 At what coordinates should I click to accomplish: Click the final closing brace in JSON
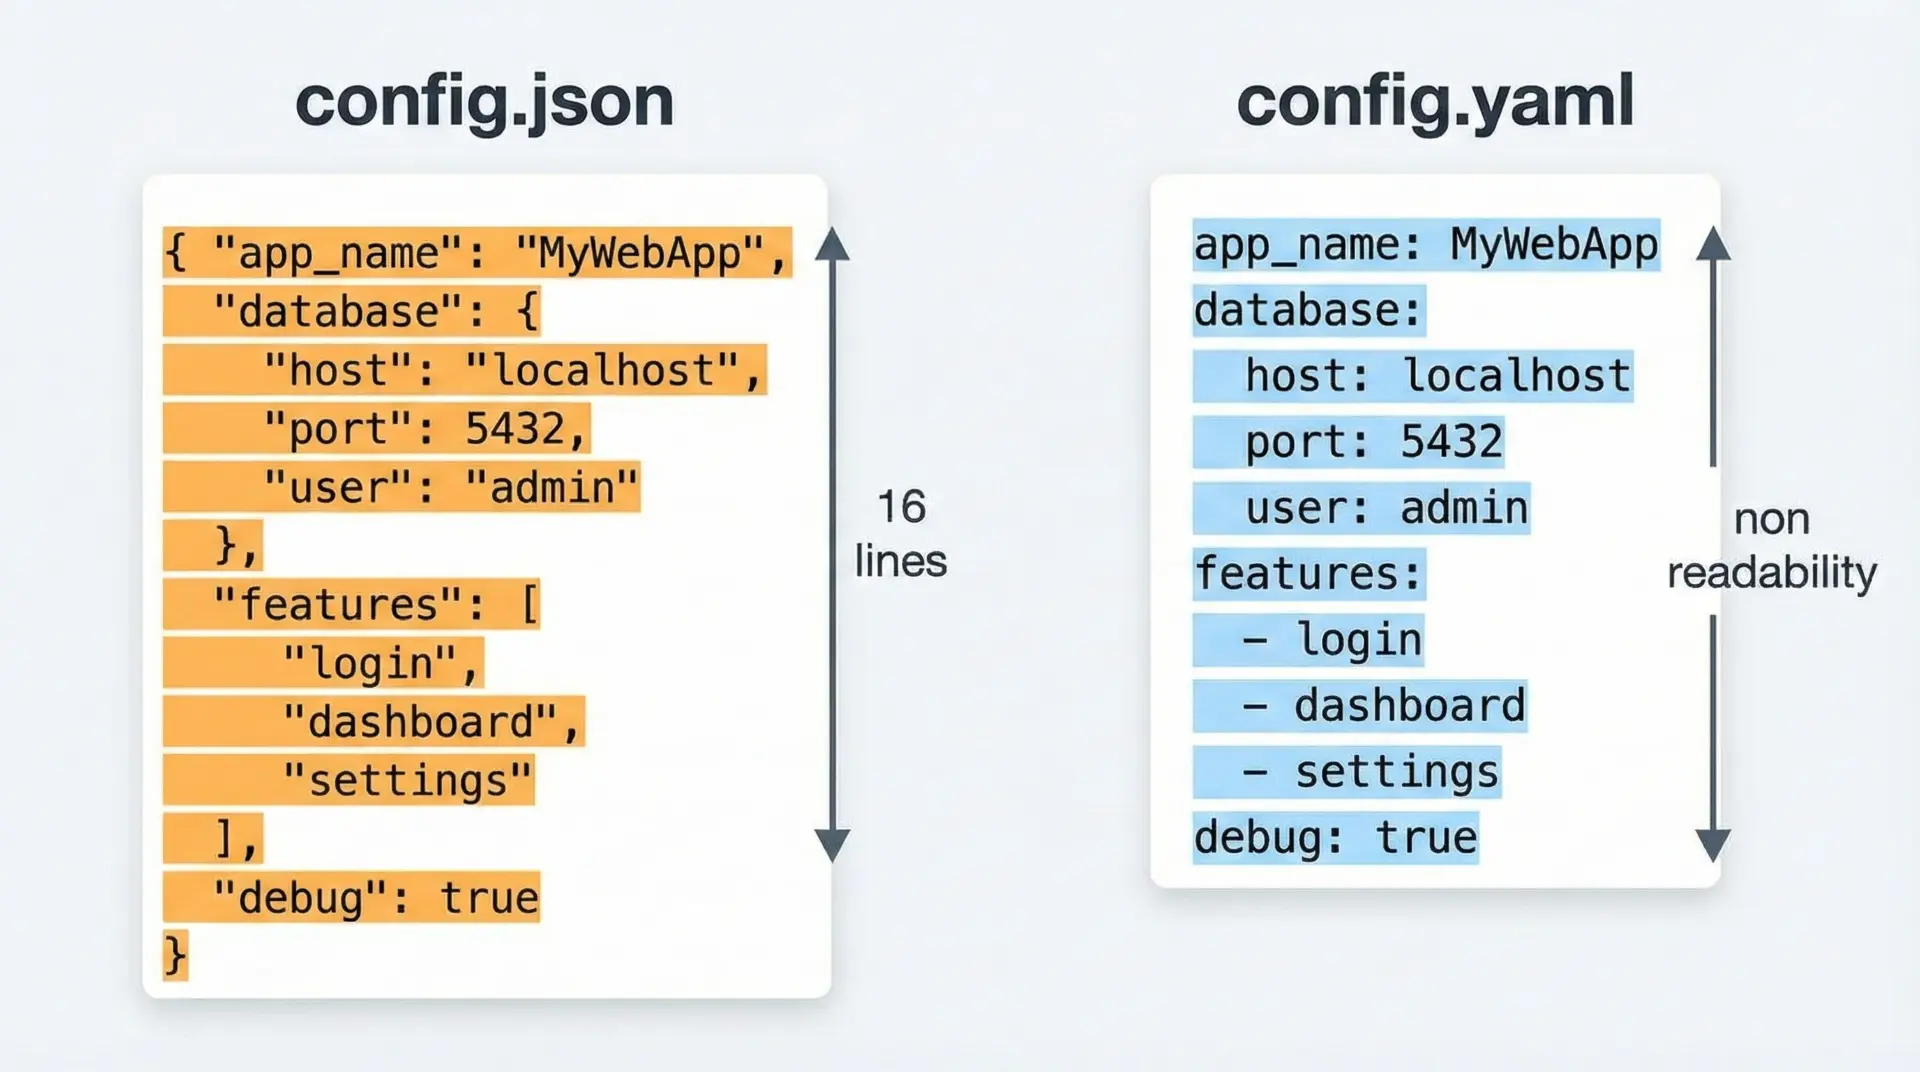pyautogui.click(x=175, y=955)
